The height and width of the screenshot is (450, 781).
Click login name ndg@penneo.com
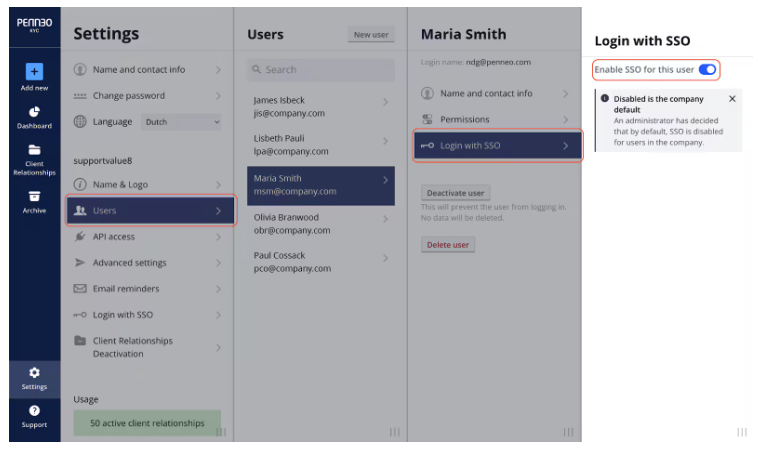click(x=498, y=62)
